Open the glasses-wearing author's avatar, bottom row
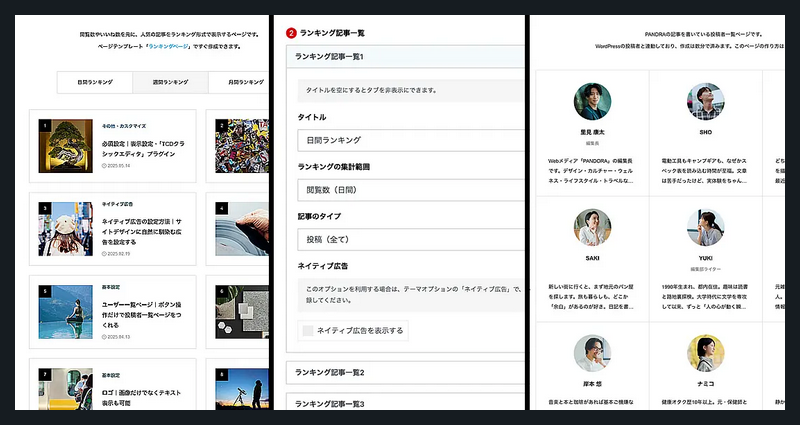The width and height of the screenshot is (800, 425). click(x=592, y=353)
